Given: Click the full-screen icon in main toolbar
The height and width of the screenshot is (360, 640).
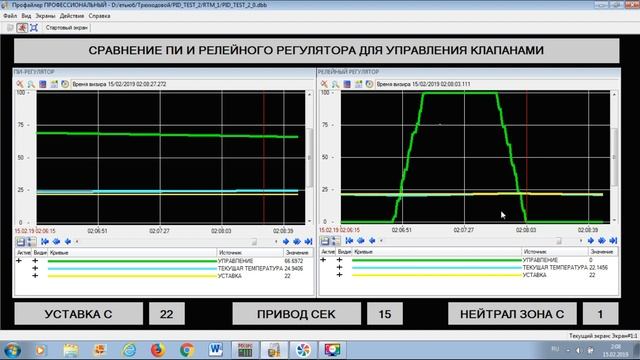Looking at the screenshot, I should tap(34, 28).
